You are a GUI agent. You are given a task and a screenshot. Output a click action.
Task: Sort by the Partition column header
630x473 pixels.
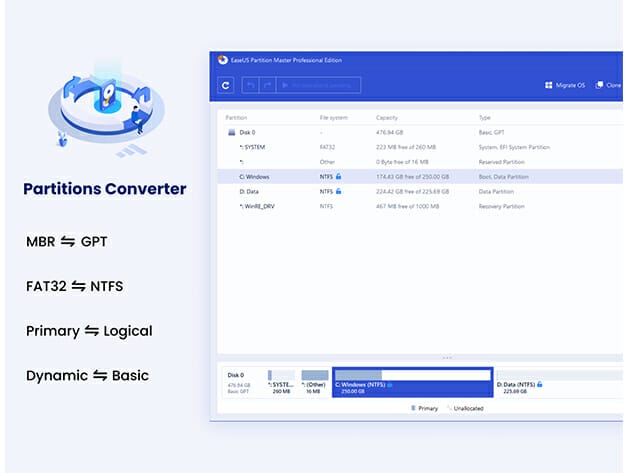pos(236,118)
